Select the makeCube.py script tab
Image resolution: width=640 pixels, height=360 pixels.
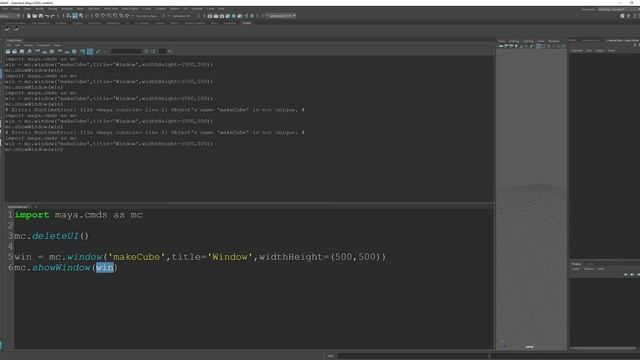click(18, 207)
